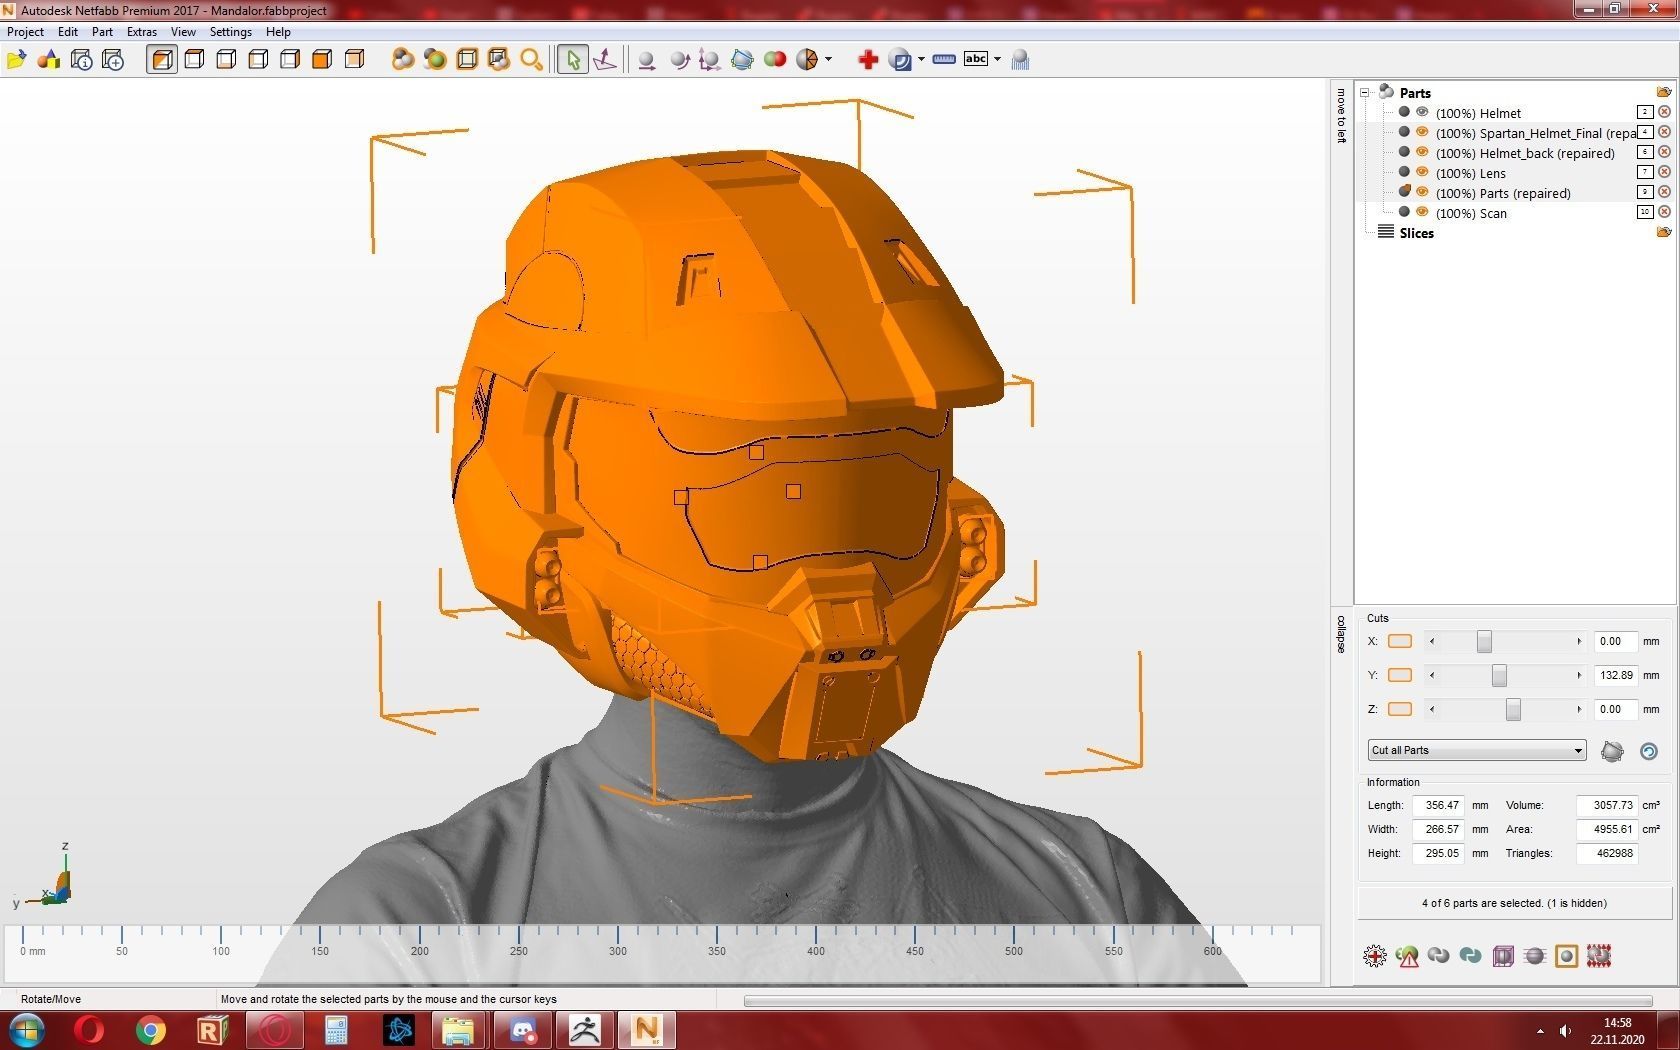Click the highlighted sphere-in-square icon
The height and width of the screenshot is (1050, 1680).
tap(1567, 956)
